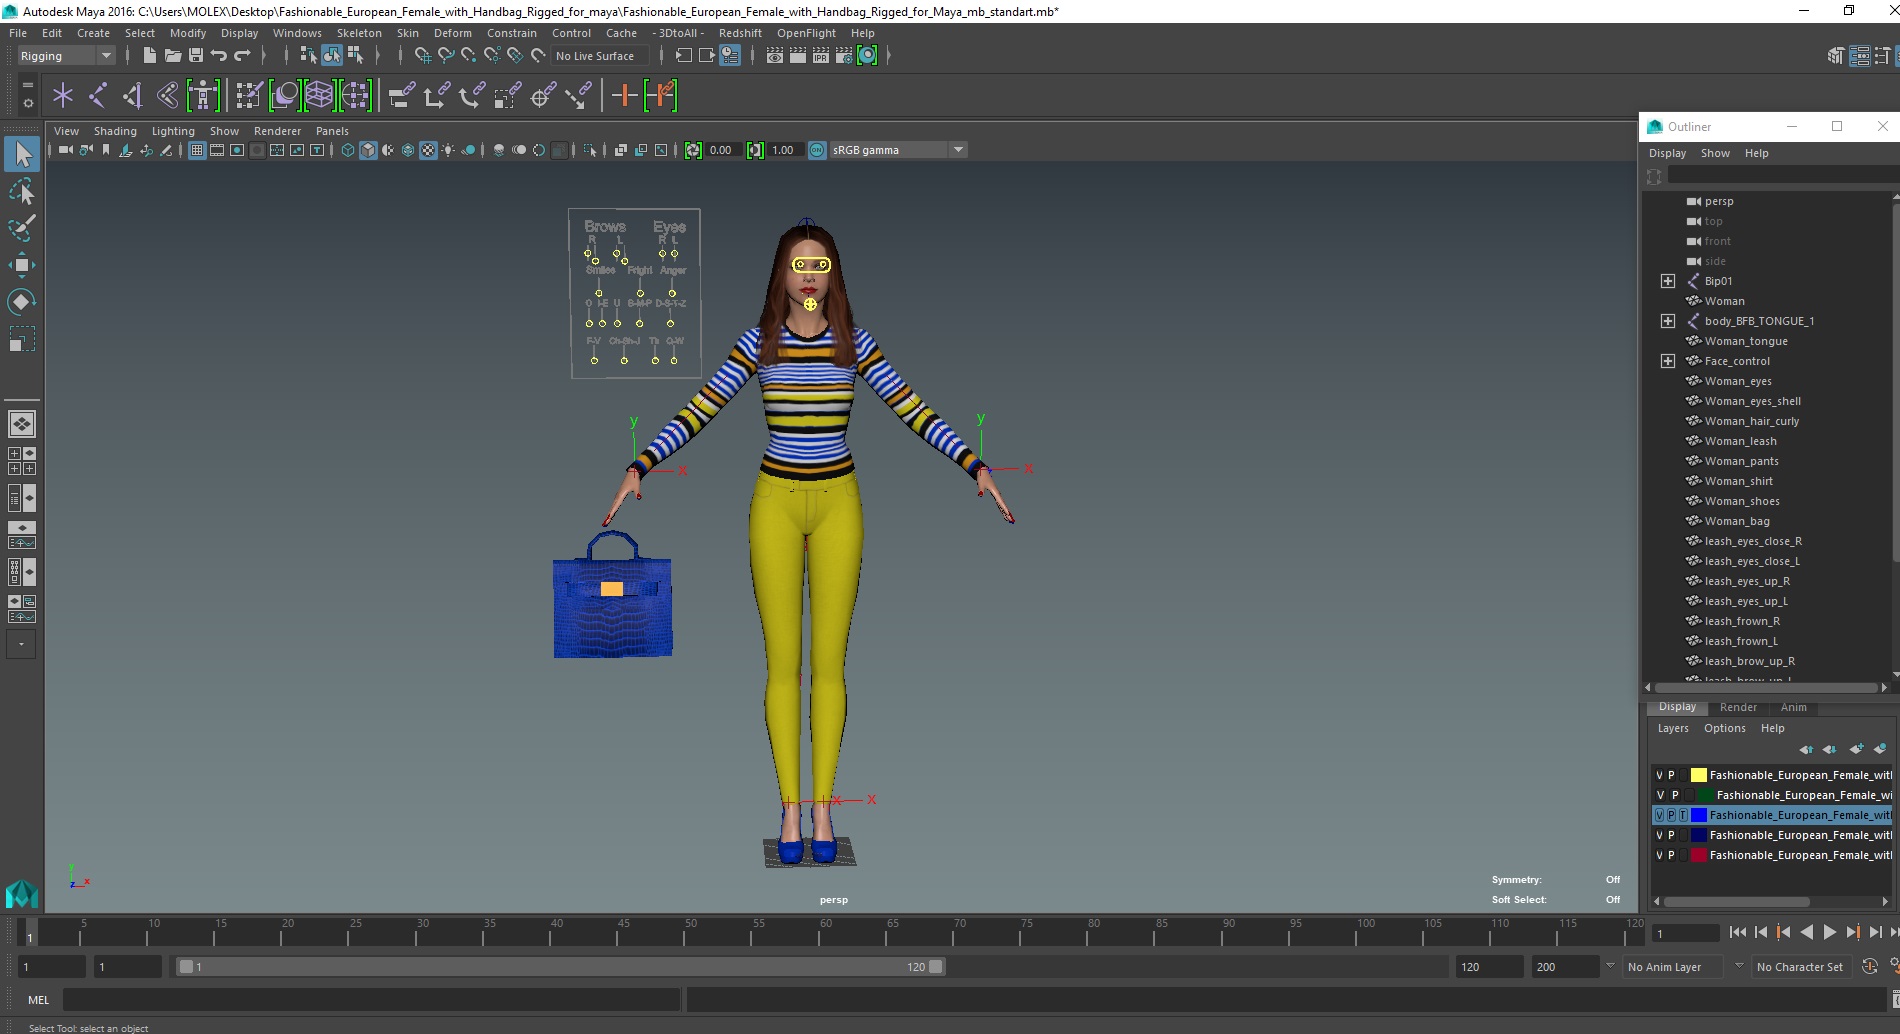Viewport: 1900px width, 1034px height.
Task: Open the Render View clapperboard icon
Action: coord(775,56)
